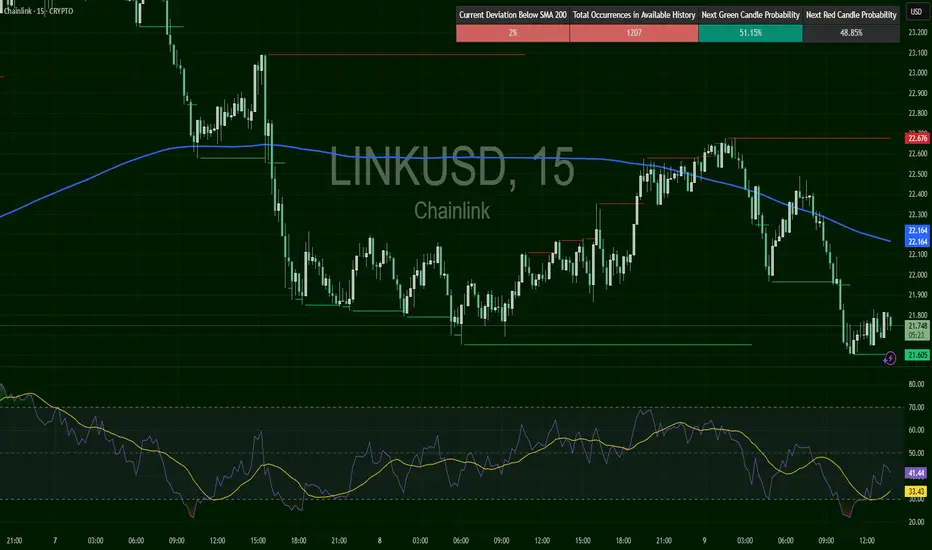Click the 80.00 RSI axis label
932x550 pixels.
tap(916, 385)
